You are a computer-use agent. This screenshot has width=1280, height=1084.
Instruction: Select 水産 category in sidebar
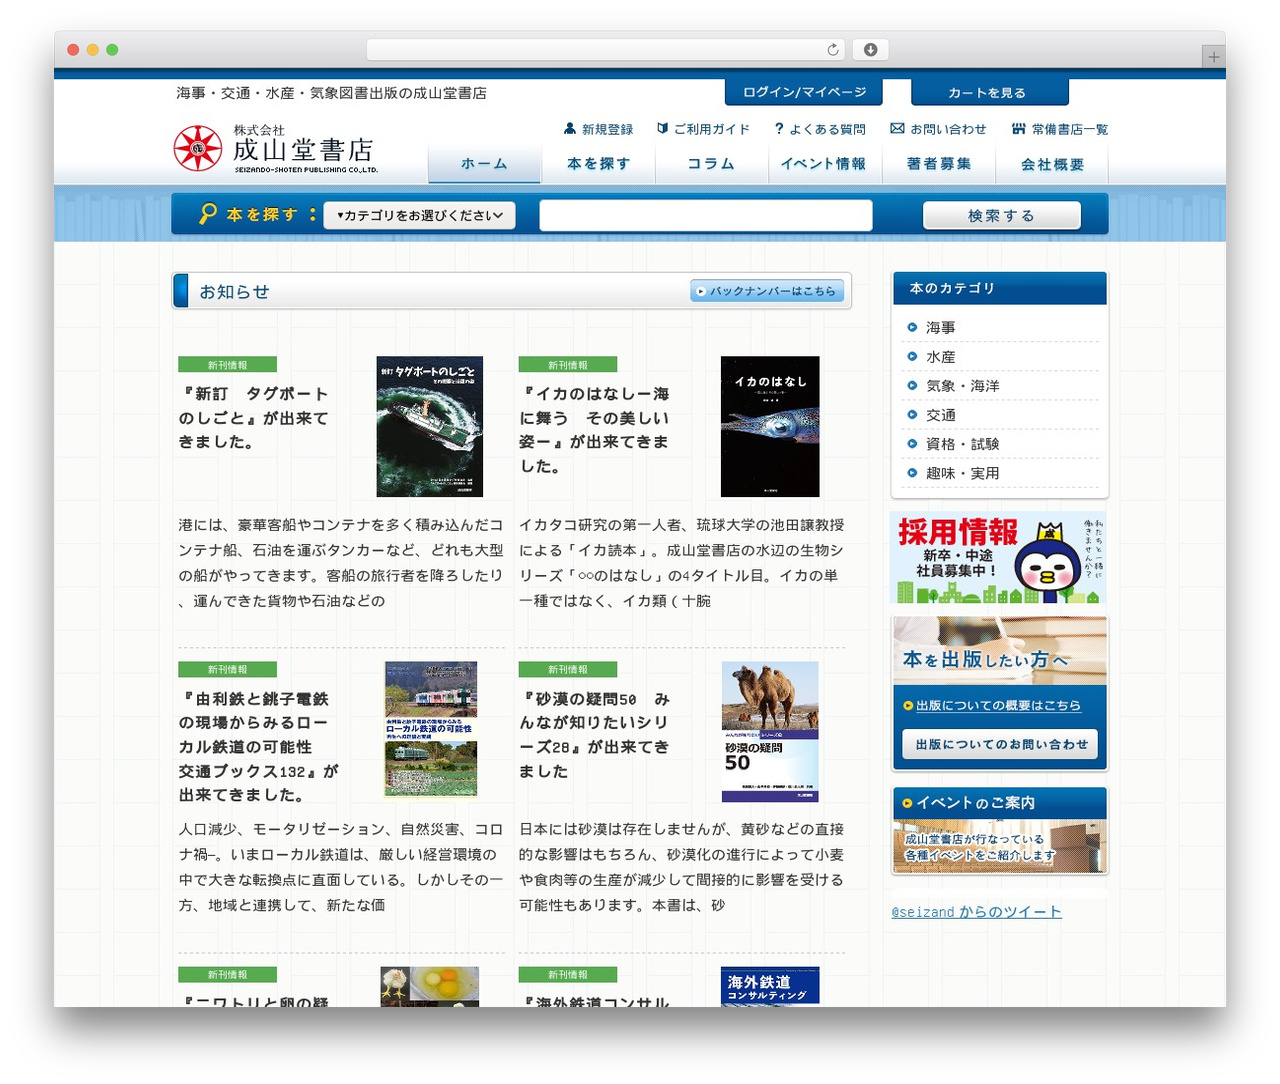(940, 357)
